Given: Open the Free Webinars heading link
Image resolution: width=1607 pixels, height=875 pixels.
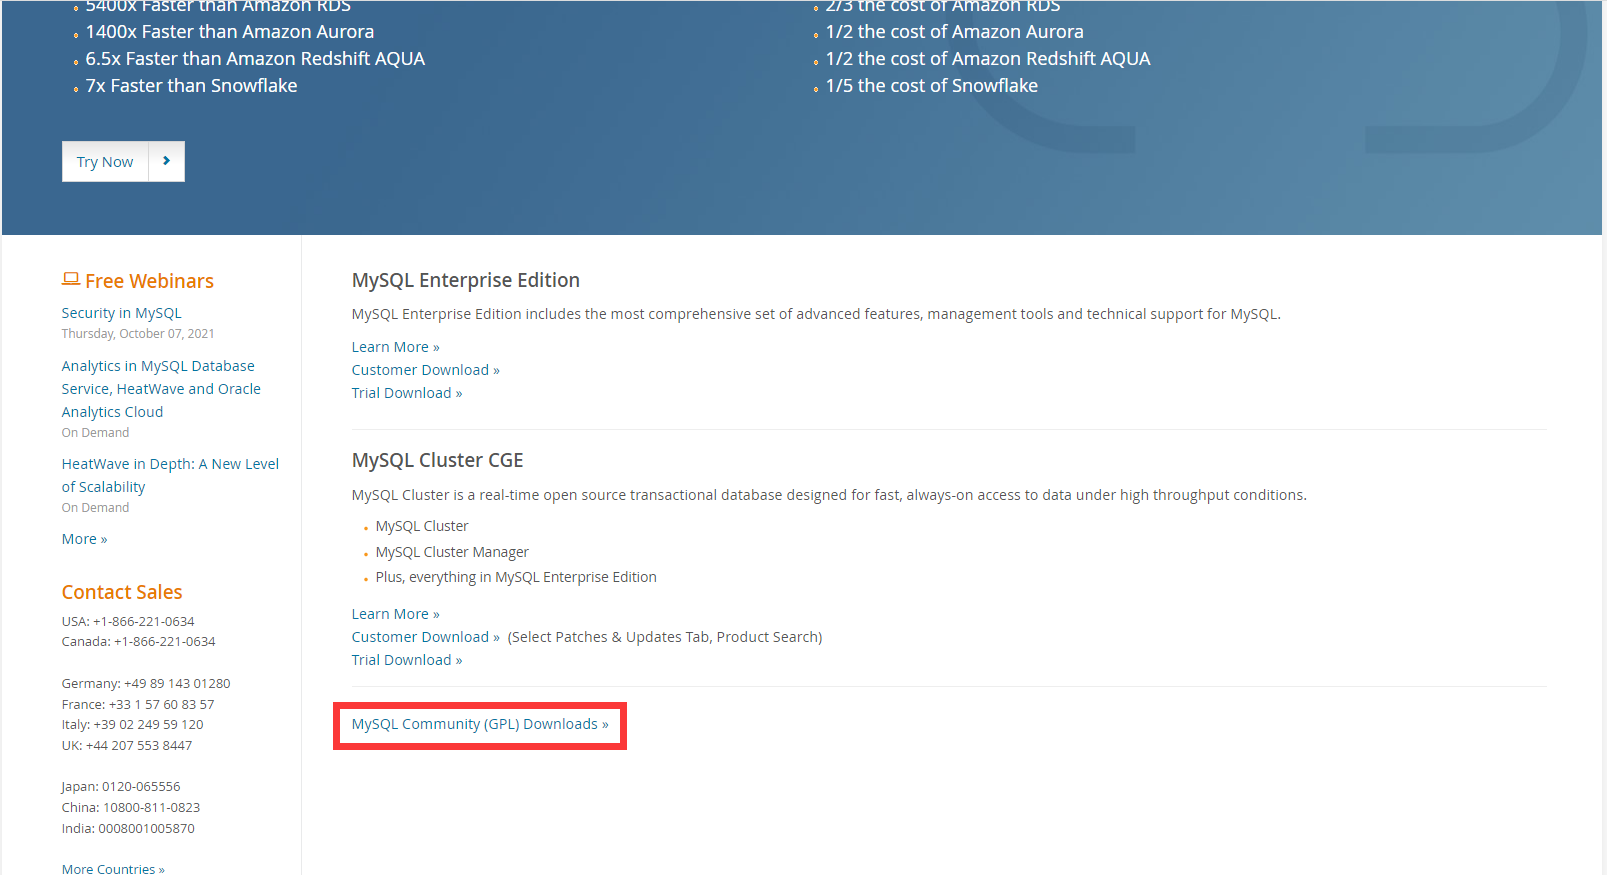Looking at the screenshot, I should coord(149,281).
